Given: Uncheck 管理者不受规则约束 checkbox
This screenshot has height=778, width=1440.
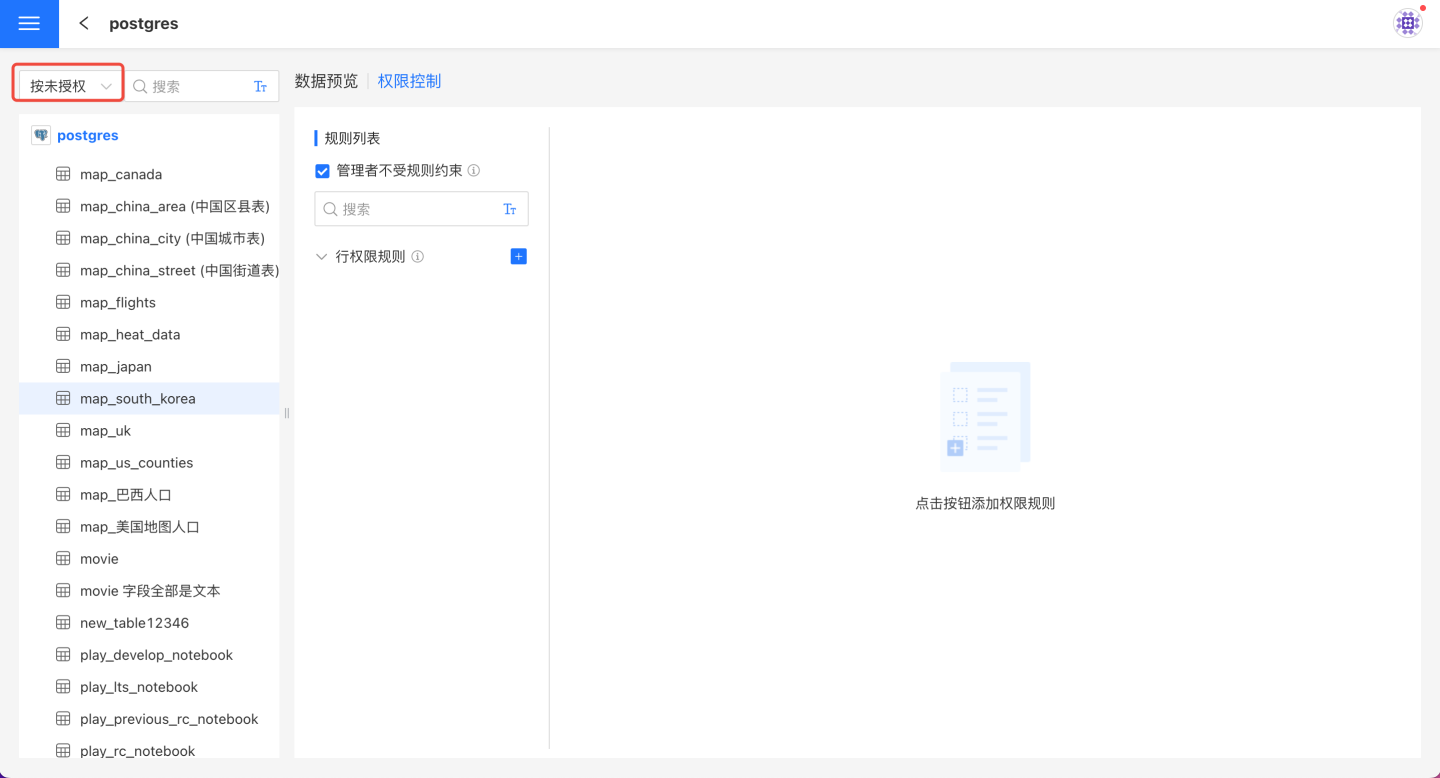Looking at the screenshot, I should coord(322,171).
